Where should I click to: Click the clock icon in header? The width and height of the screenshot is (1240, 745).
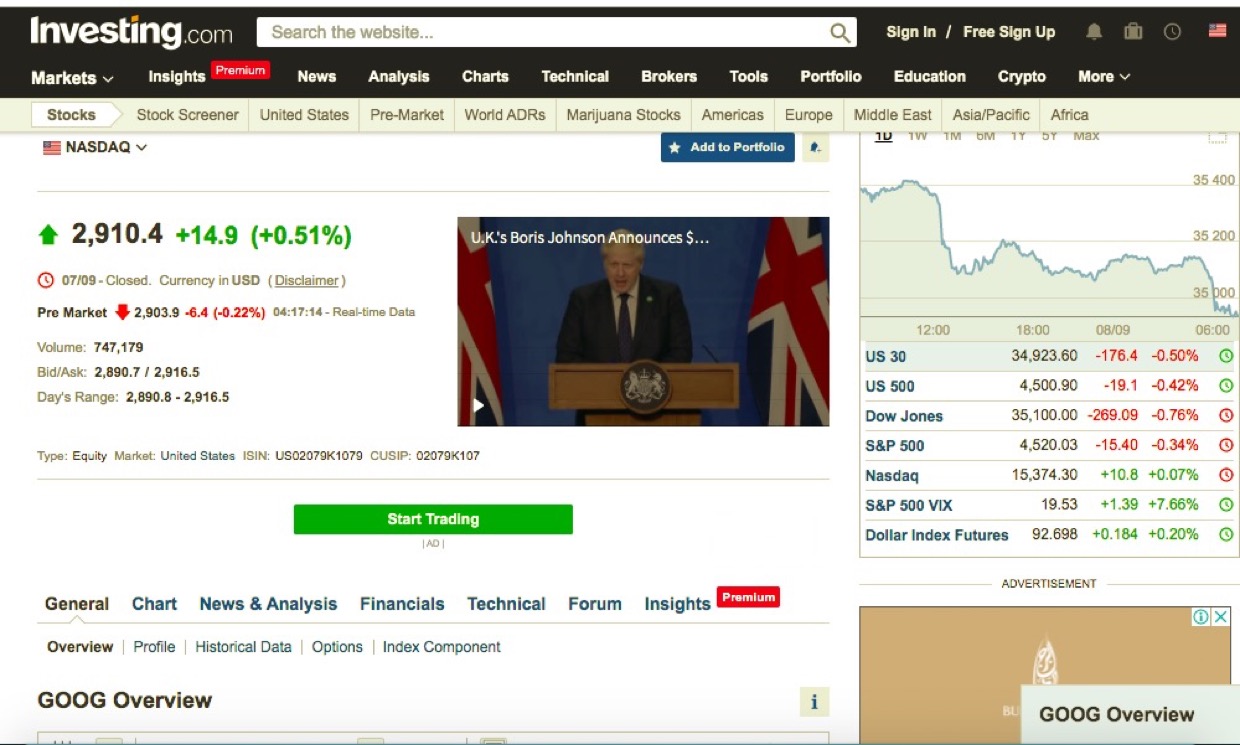click(x=1172, y=32)
